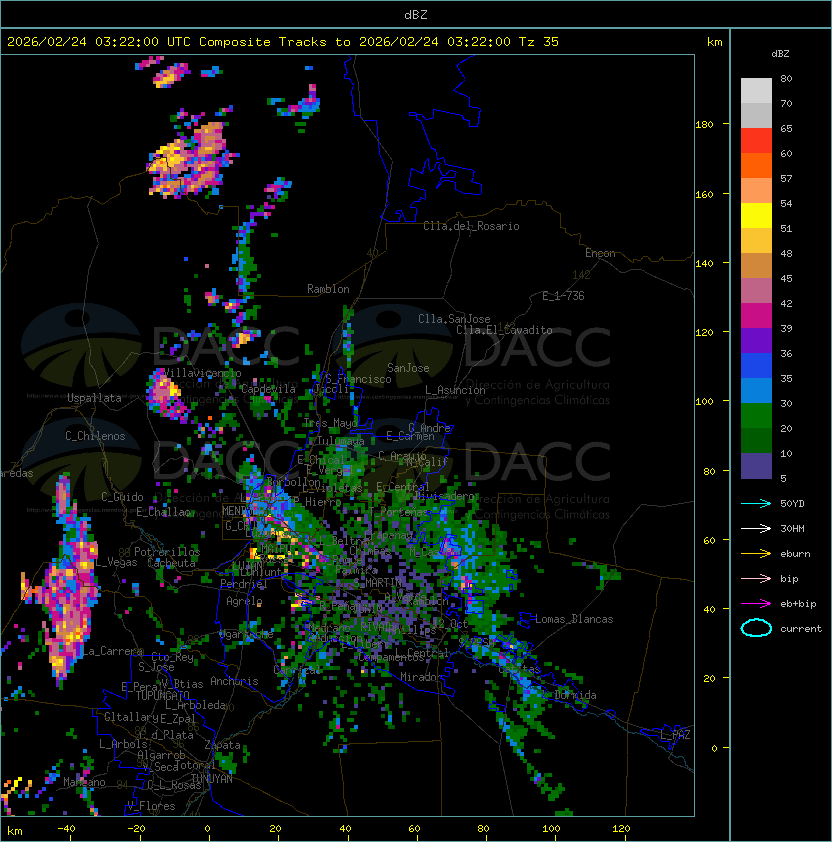Select the C_Guido map label
This screenshot has height=842, width=832.
coord(122,497)
